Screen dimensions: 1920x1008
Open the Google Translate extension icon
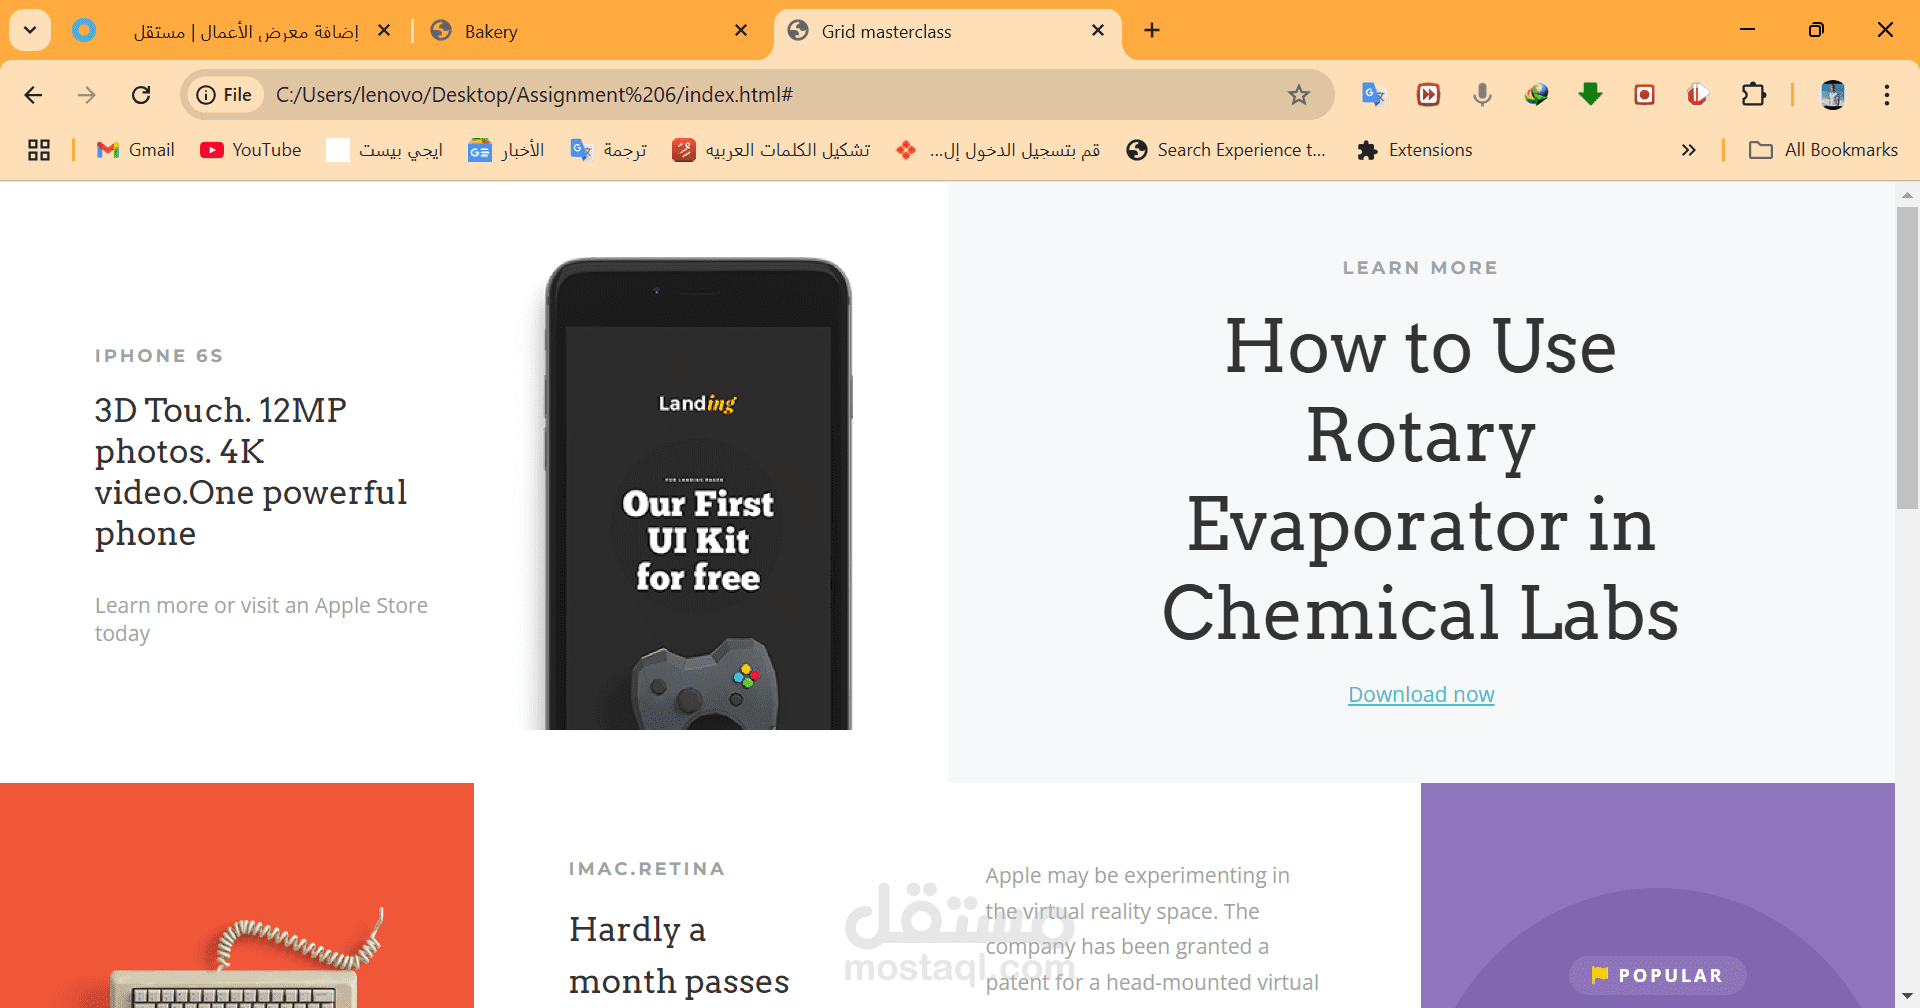(x=1373, y=95)
